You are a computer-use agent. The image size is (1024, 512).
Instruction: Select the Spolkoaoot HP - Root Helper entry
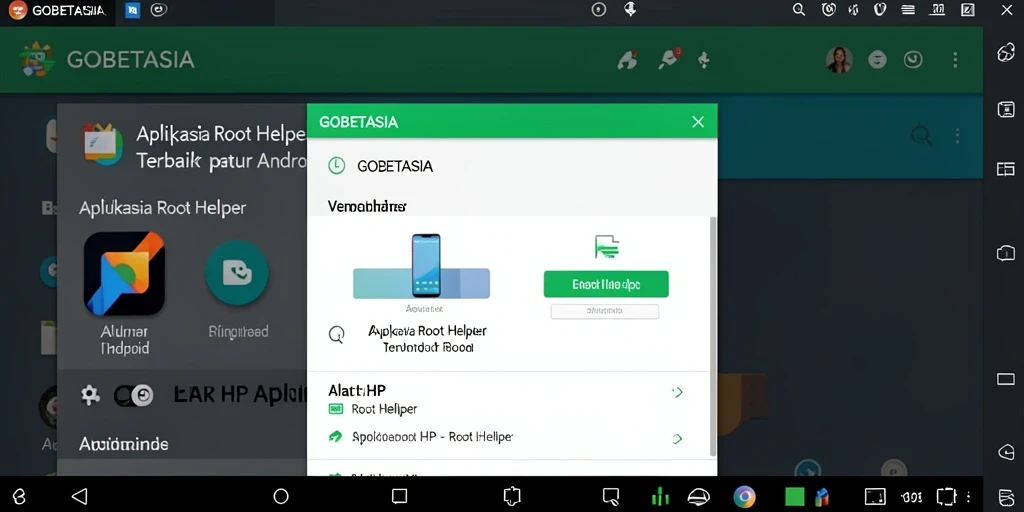coord(432,437)
